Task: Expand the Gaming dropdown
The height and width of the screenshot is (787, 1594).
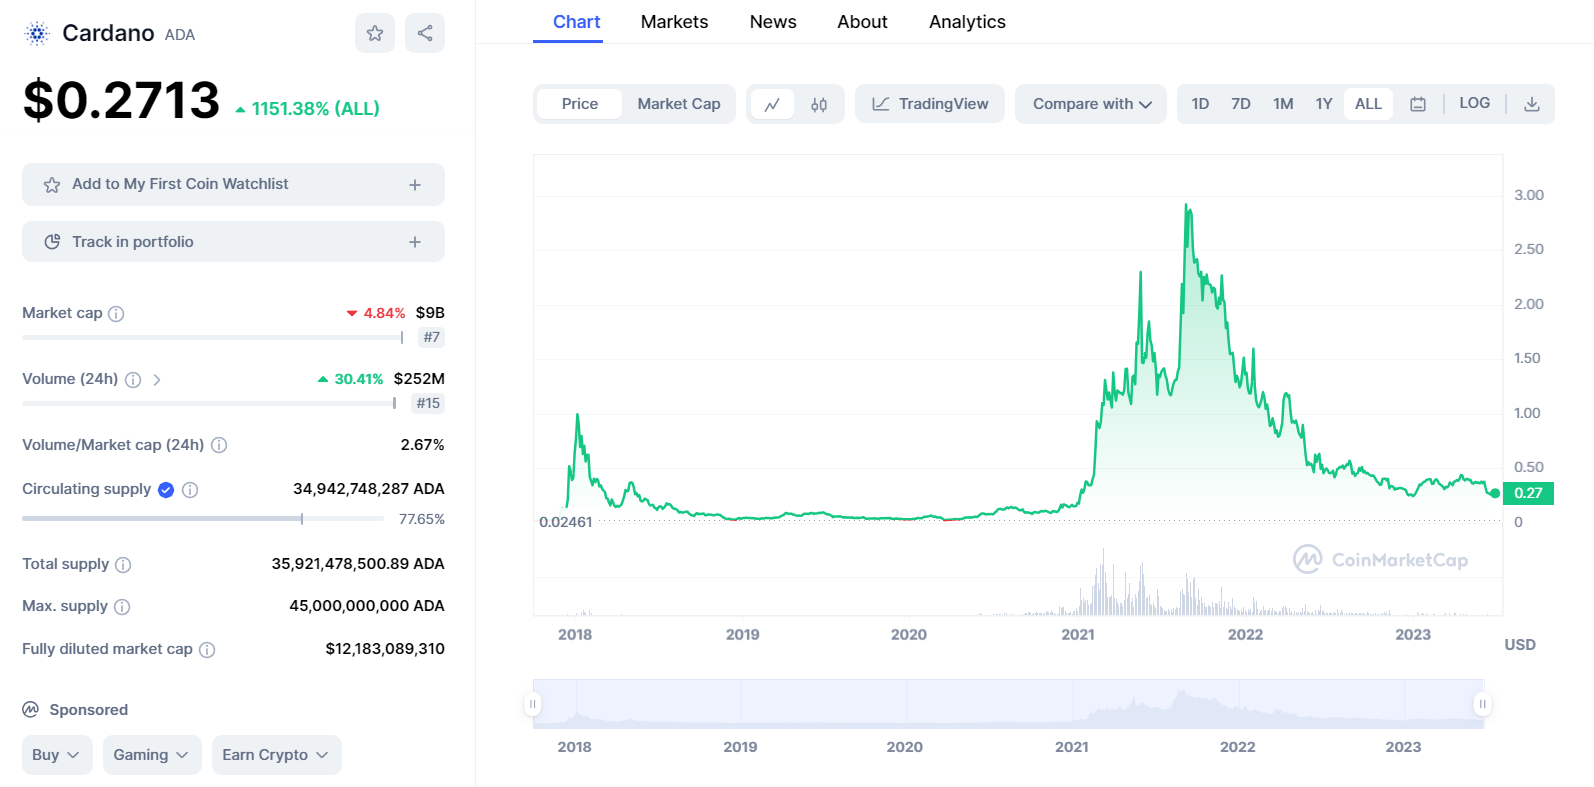Action: (152, 755)
